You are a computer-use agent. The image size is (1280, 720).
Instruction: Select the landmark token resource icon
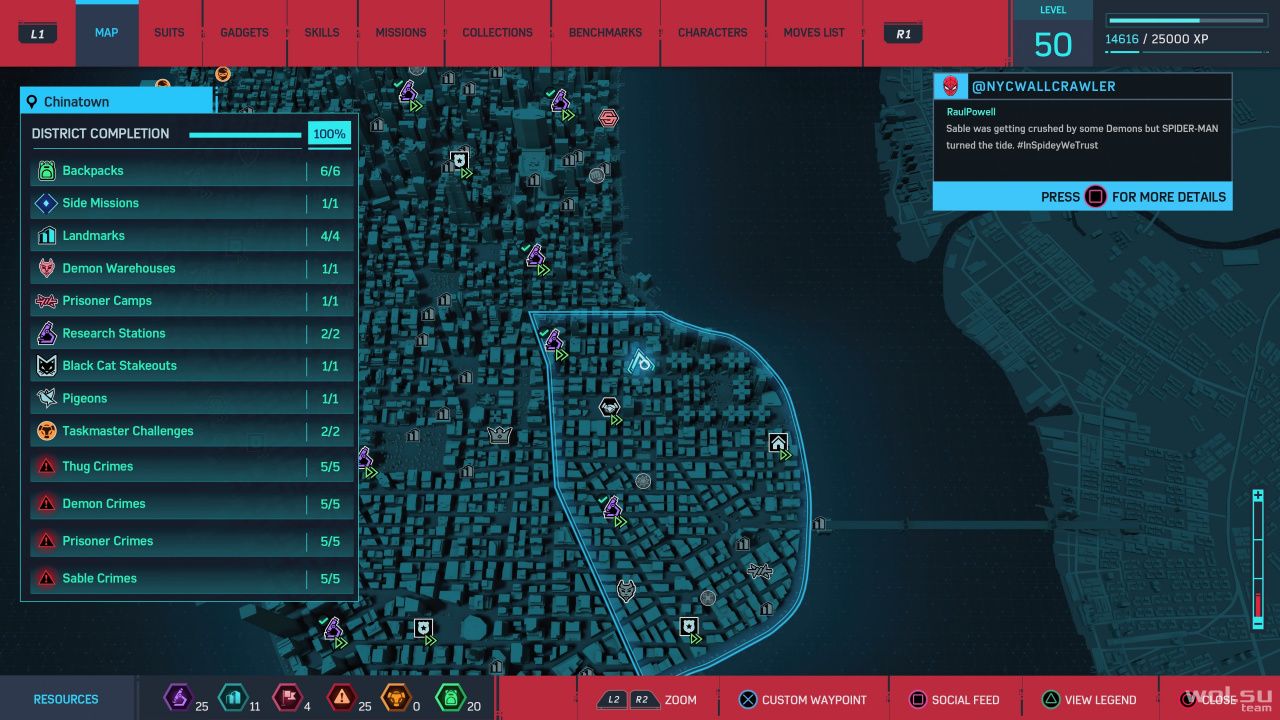tap(232, 697)
